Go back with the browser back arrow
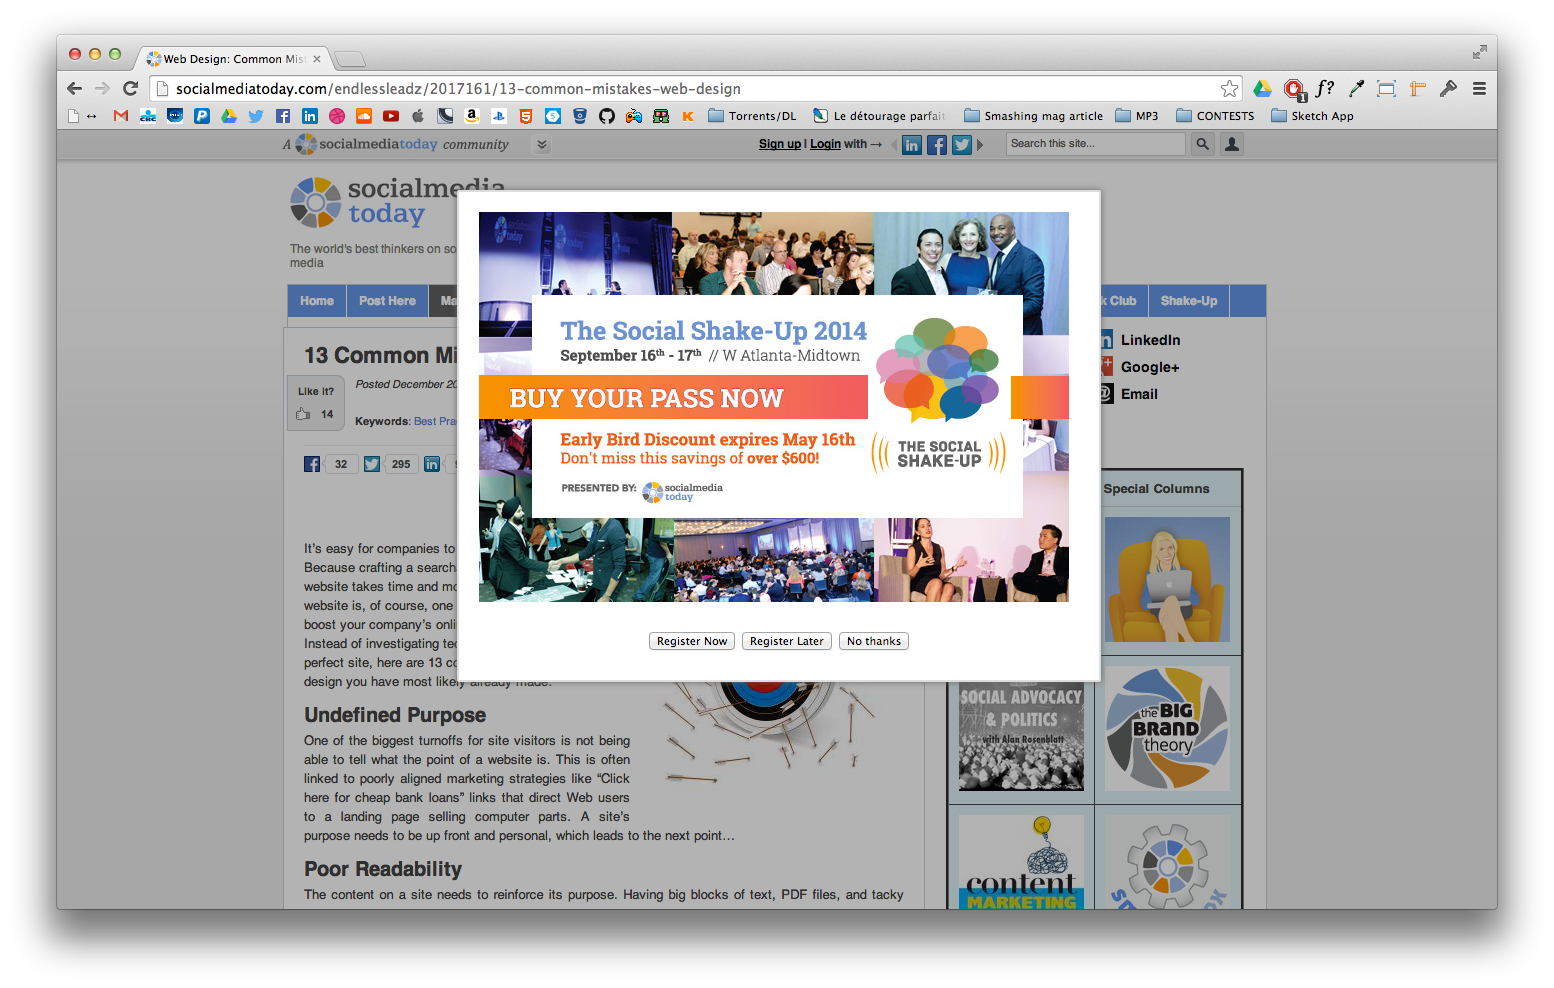Image resolution: width=1554 pixels, height=988 pixels. (74, 89)
